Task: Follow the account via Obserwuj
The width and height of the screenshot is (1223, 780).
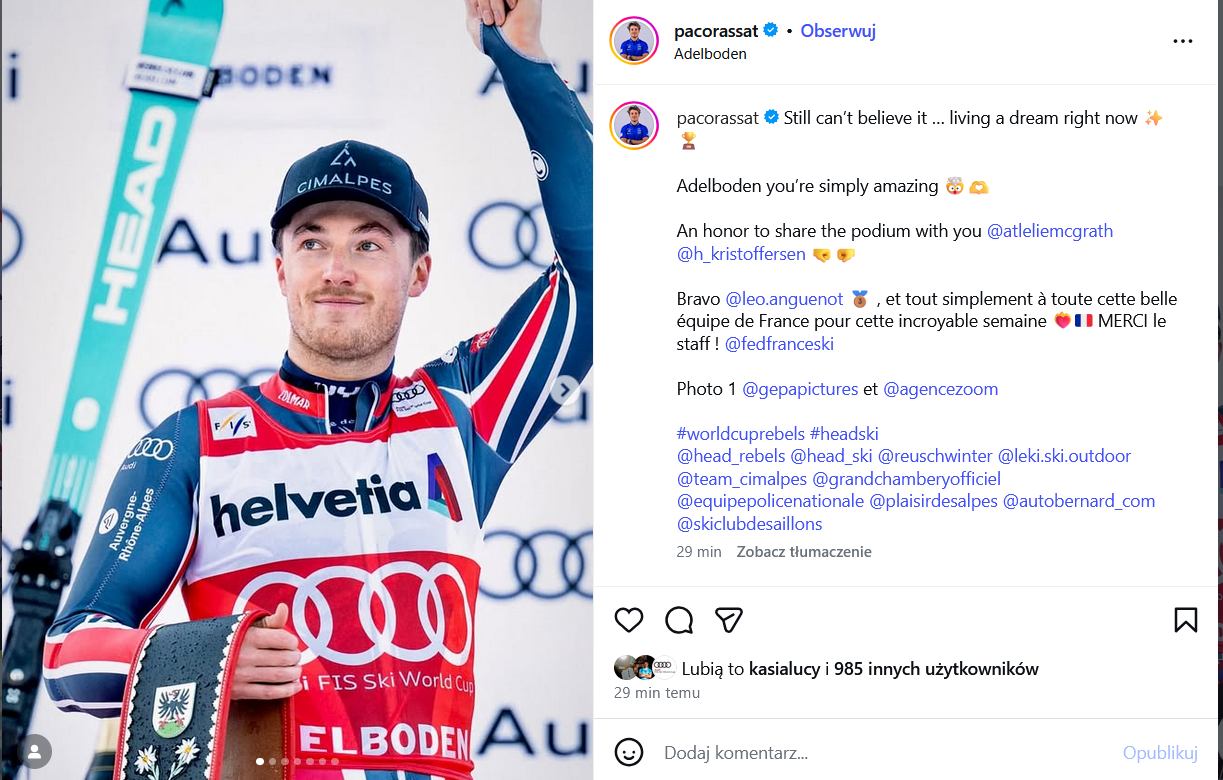Action: coord(838,31)
